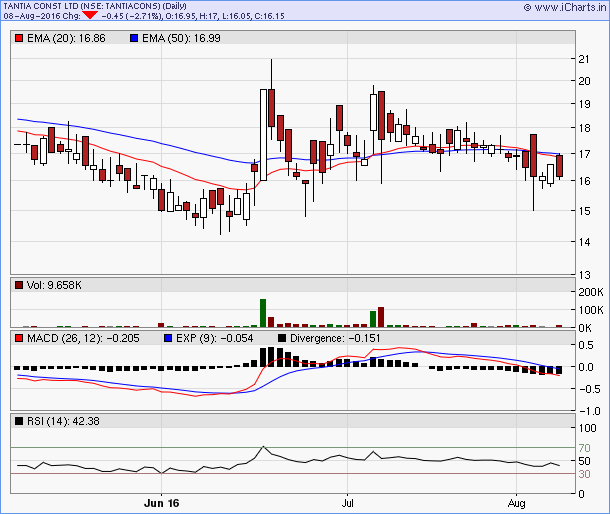Click the 100 RSI axis label
Viewport: 610px width, 514px height.
click(x=587, y=428)
